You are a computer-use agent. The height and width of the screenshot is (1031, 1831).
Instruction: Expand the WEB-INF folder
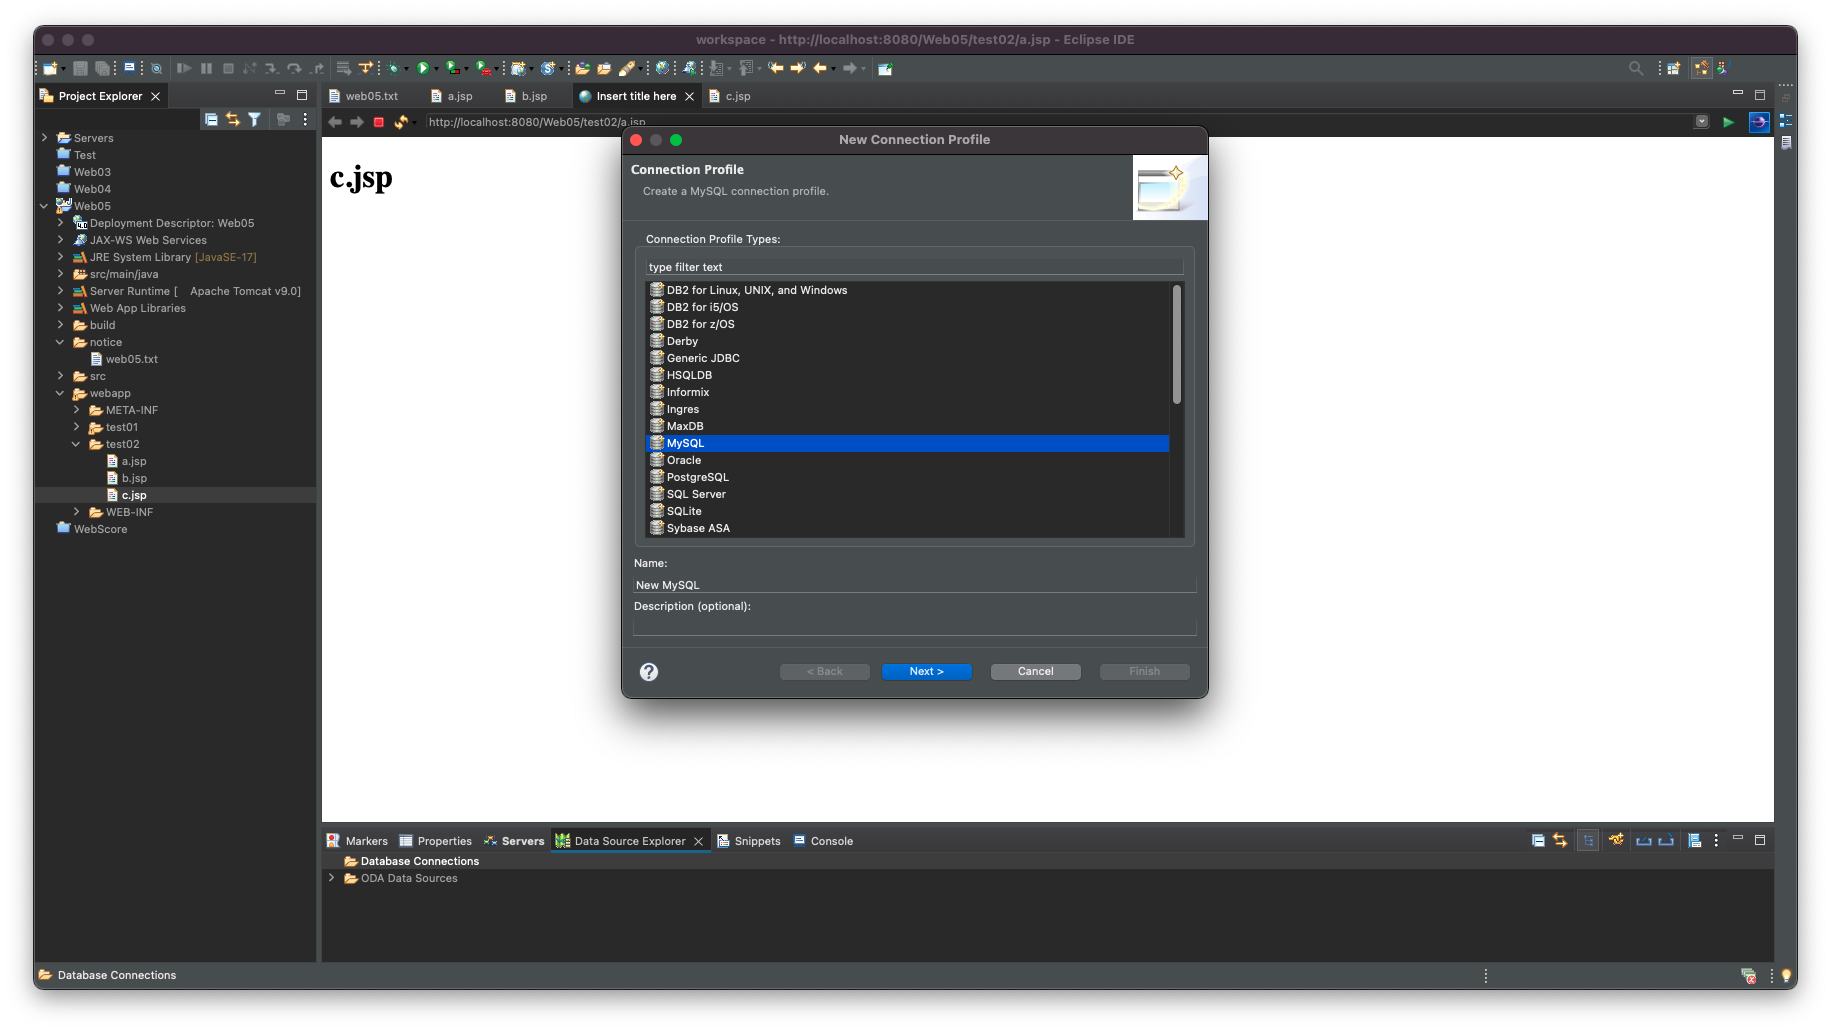coord(76,512)
